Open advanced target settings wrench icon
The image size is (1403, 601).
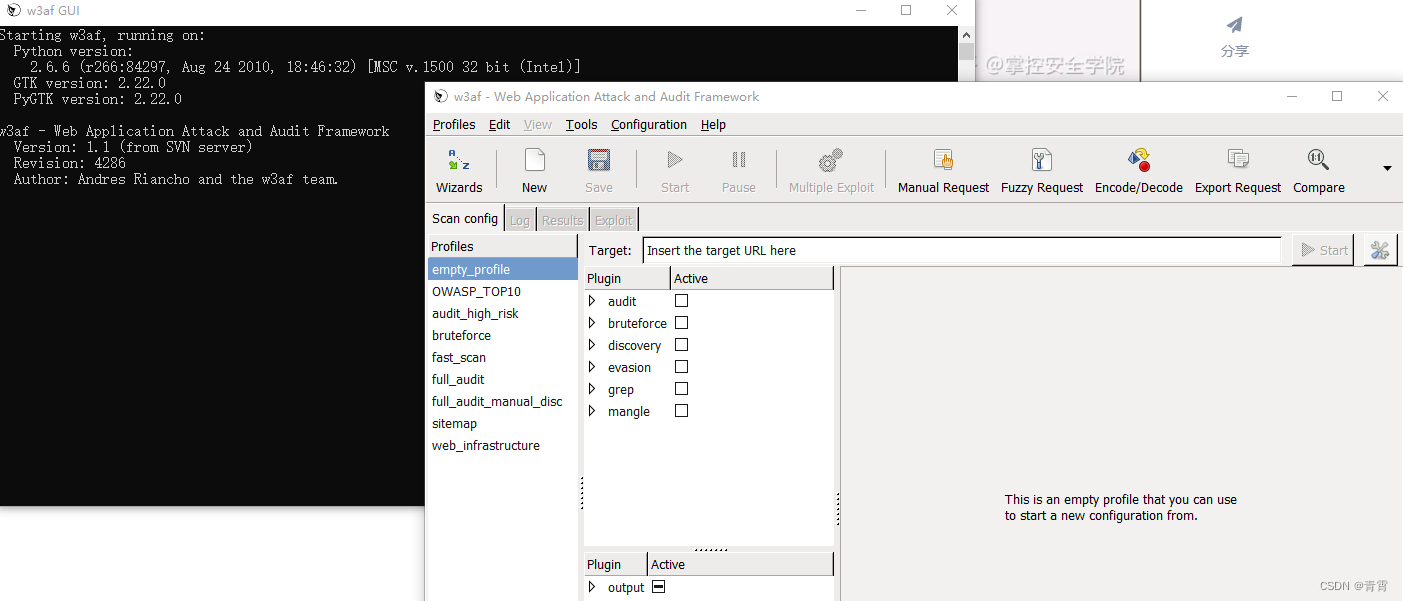click(1380, 250)
